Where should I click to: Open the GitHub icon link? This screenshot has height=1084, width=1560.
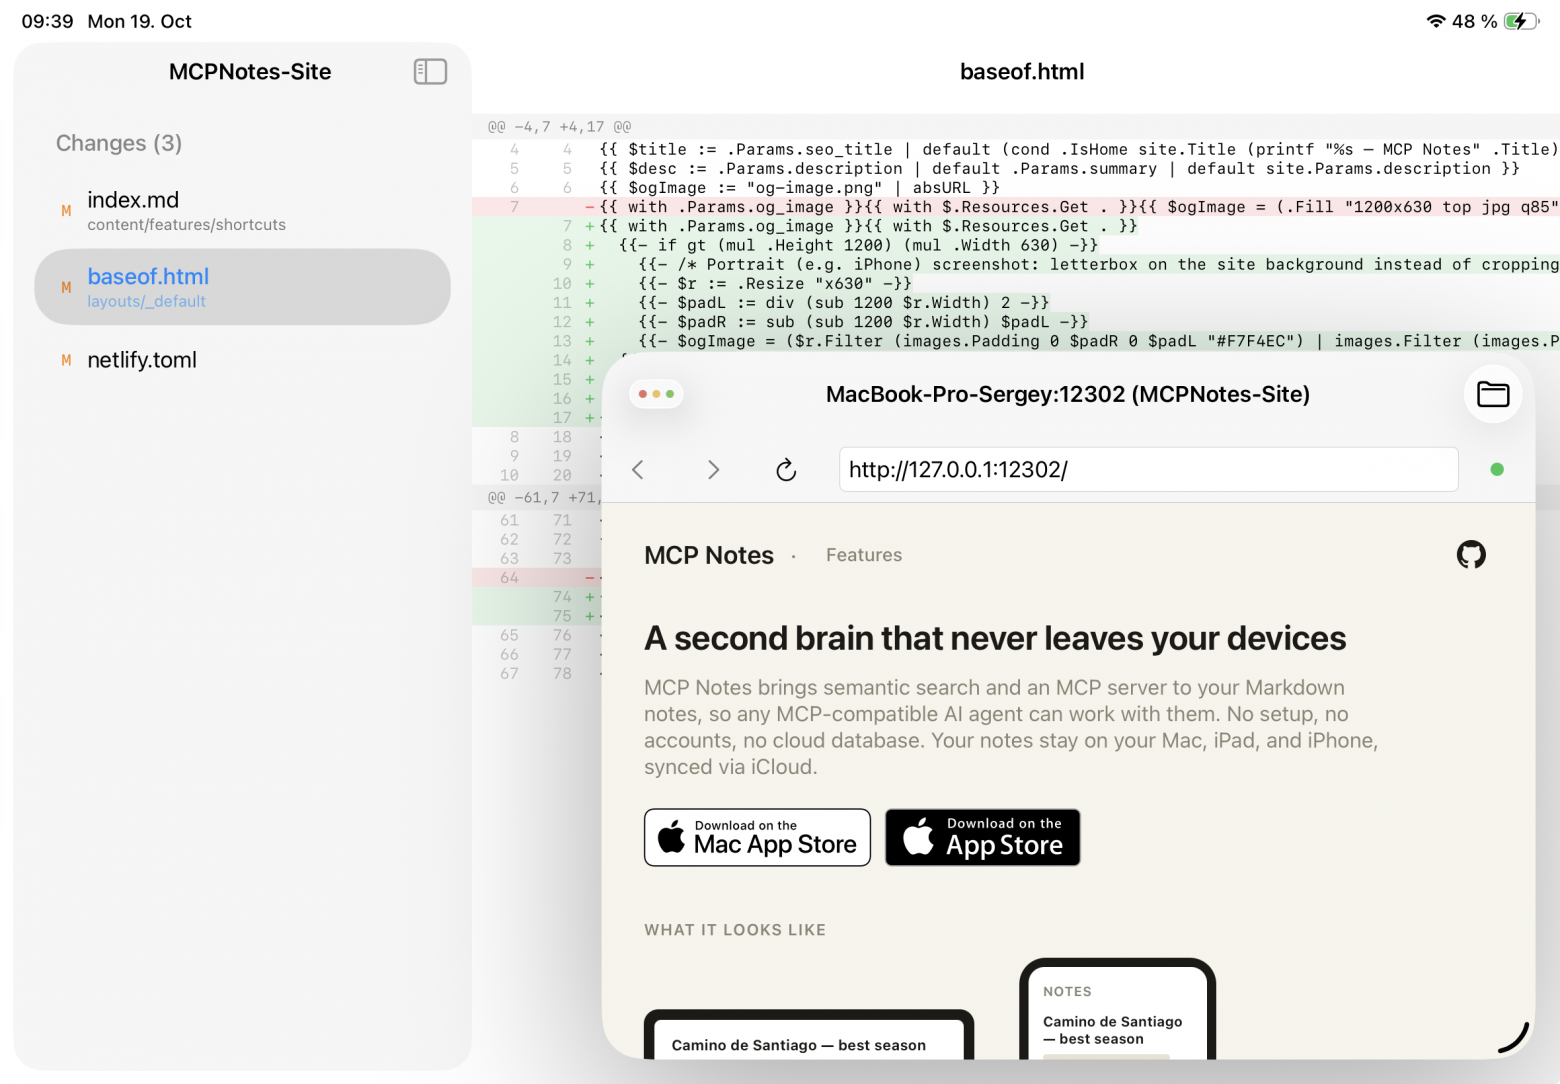[x=1471, y=554]
